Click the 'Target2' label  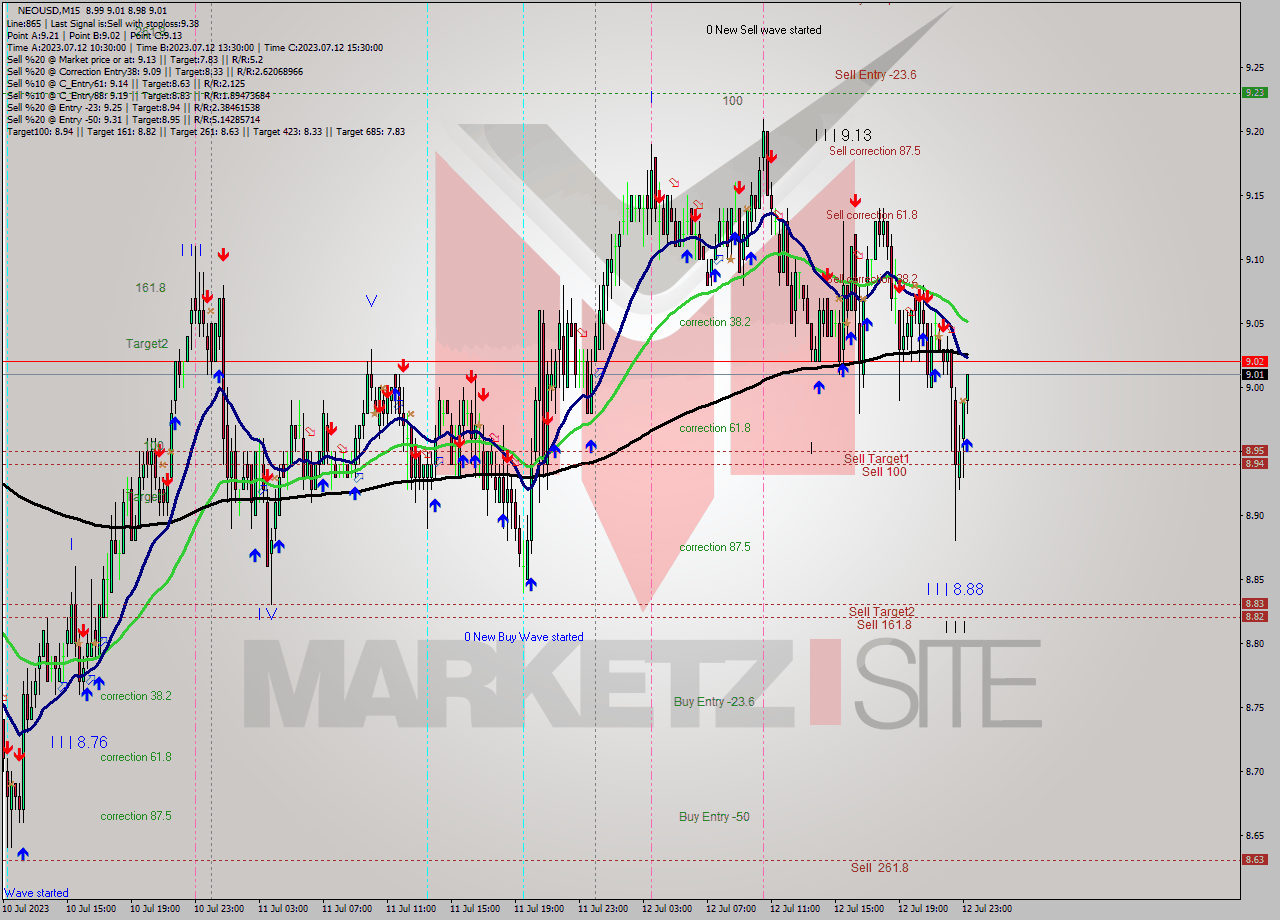(147, 344)
